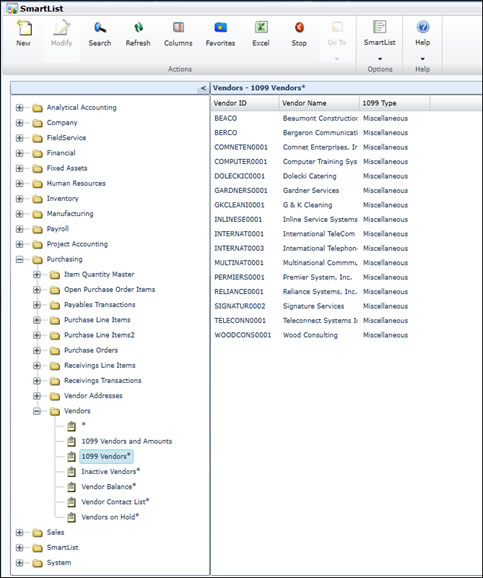
Task: Click the SmartList options icon
Action: pos(379,27)
